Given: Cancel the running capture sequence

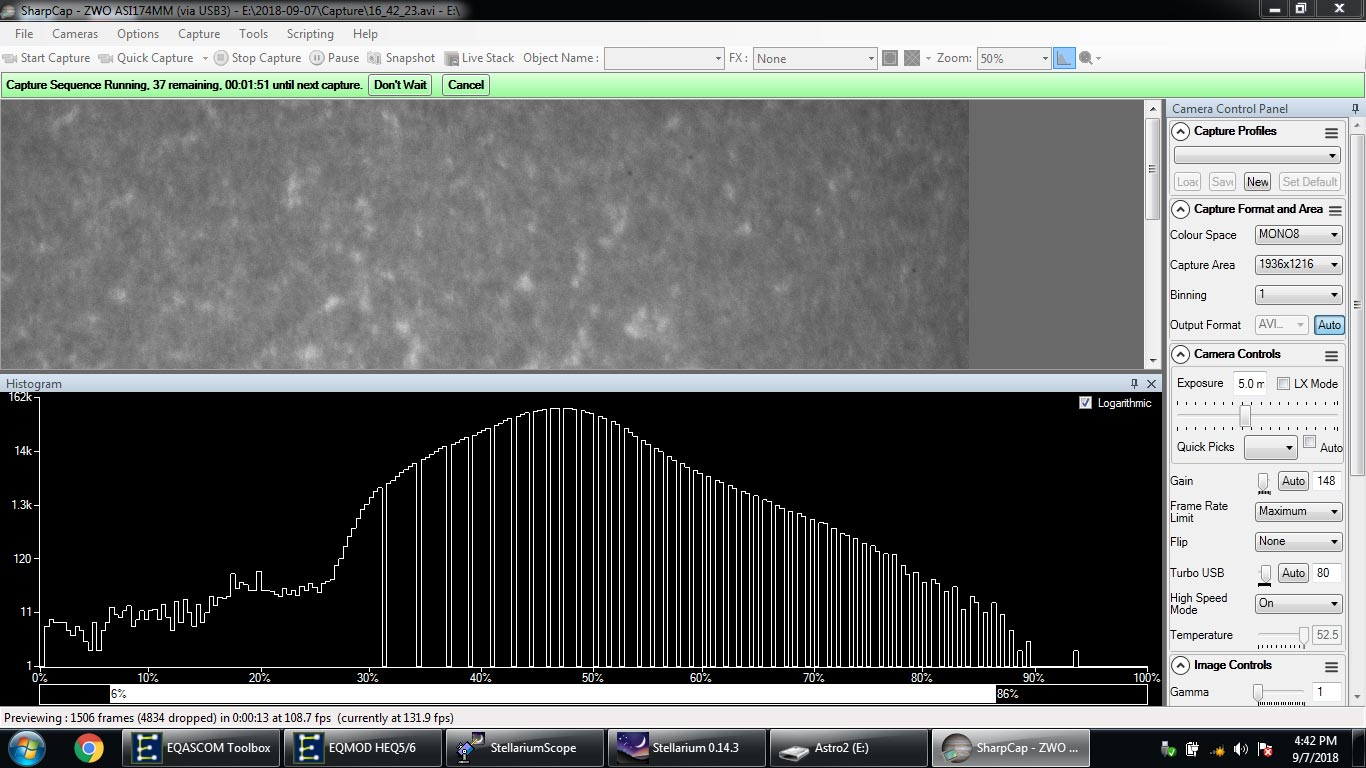Looking at the screenshot, I should click(466, 85).
